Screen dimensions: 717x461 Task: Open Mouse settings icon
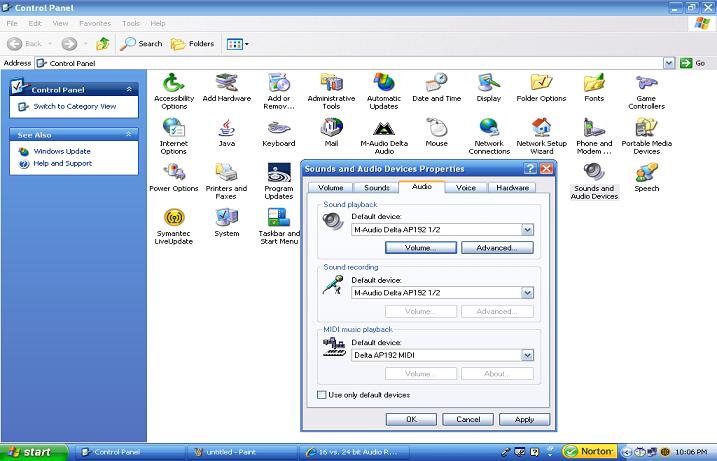(437, 132)
